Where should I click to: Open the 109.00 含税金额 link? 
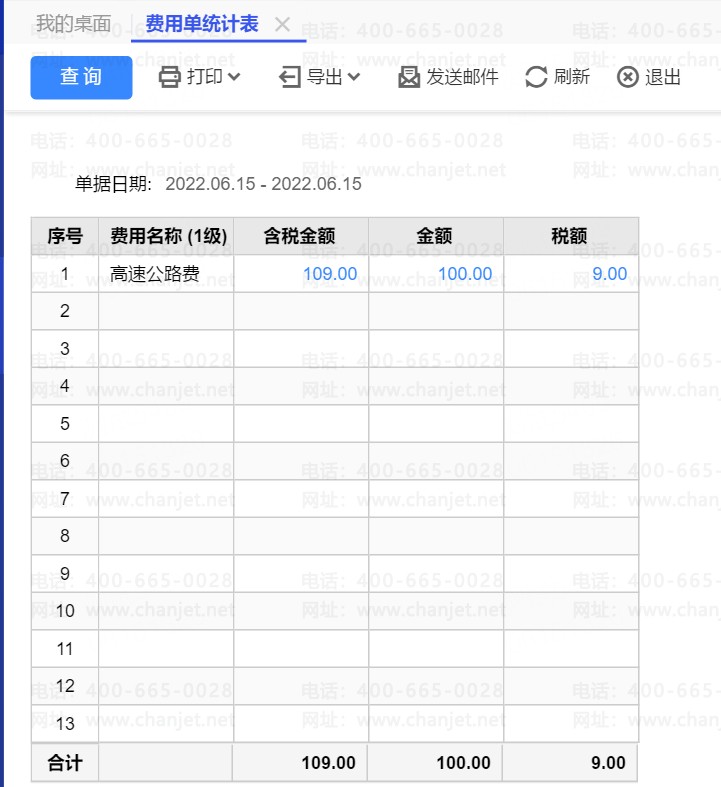point(329,274)
